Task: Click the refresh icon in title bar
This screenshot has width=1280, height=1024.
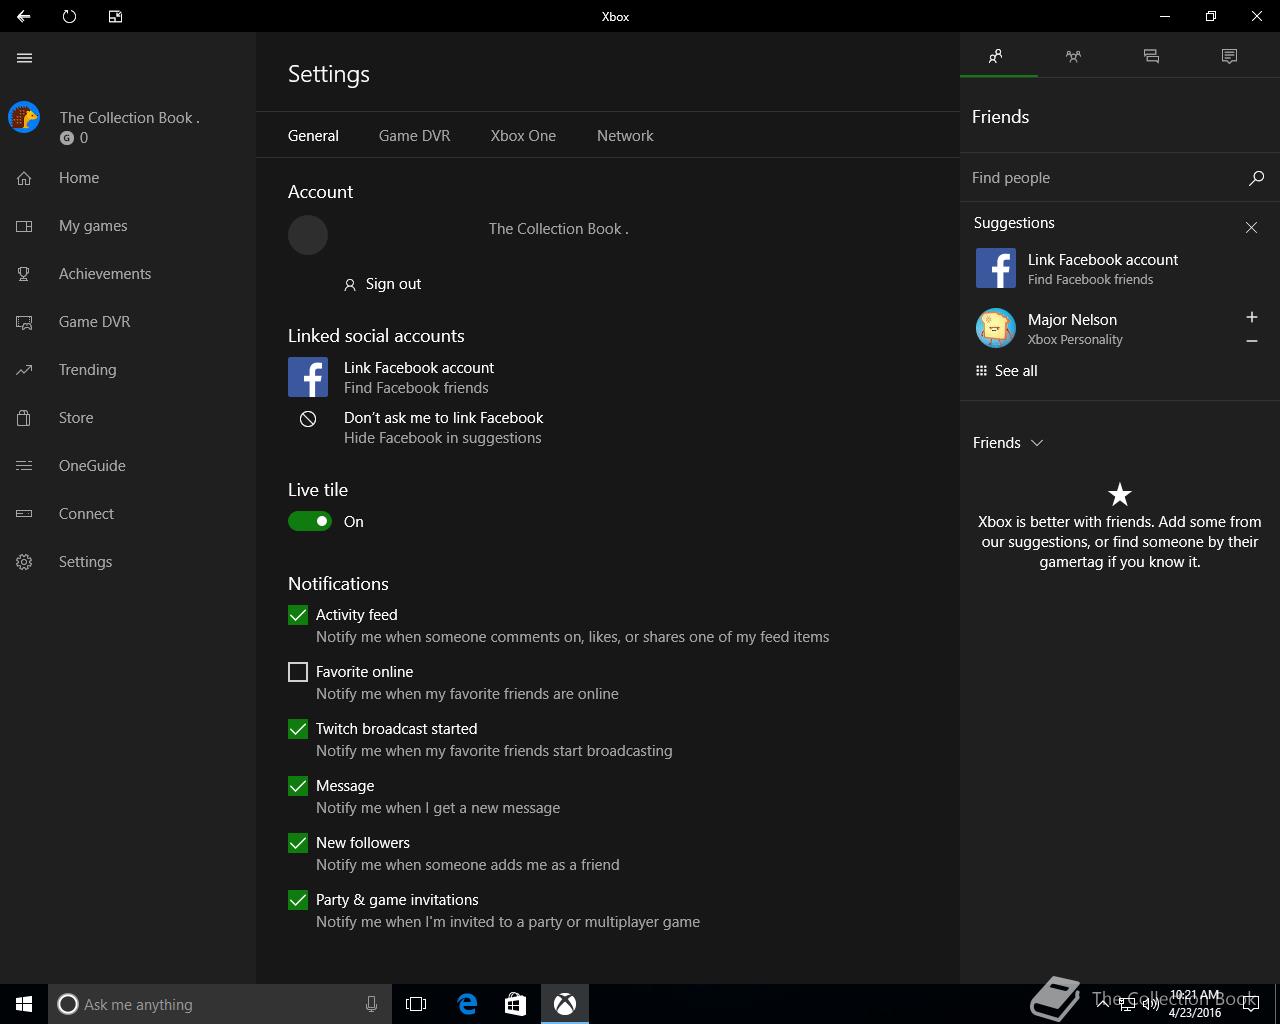Action: point(69,16)
